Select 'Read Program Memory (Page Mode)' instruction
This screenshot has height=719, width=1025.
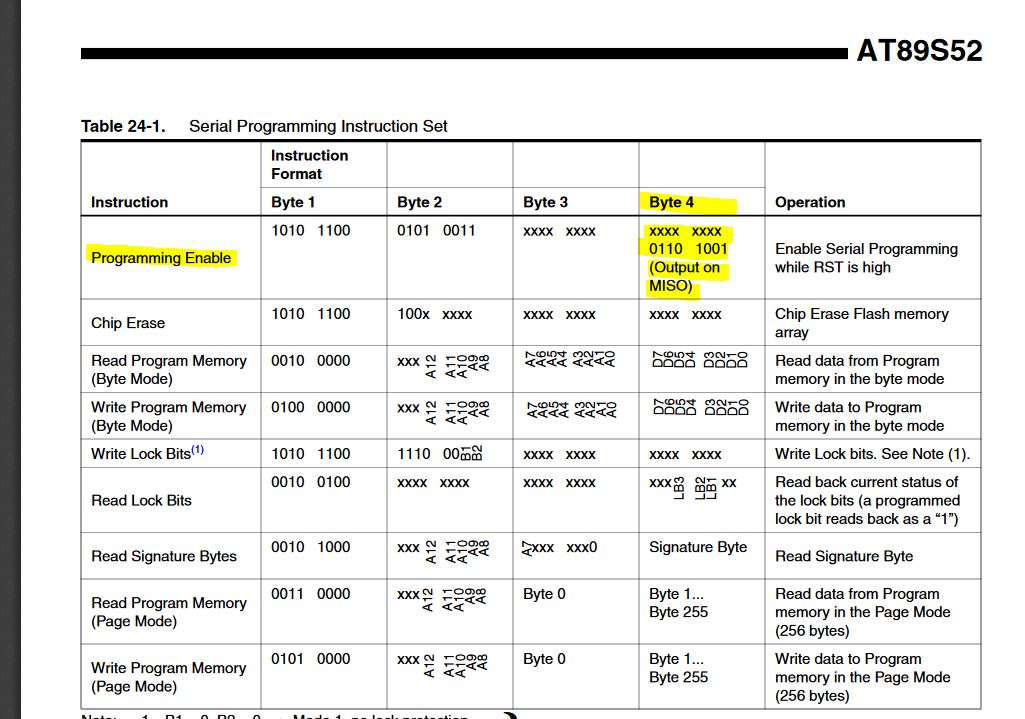point(169,612)
